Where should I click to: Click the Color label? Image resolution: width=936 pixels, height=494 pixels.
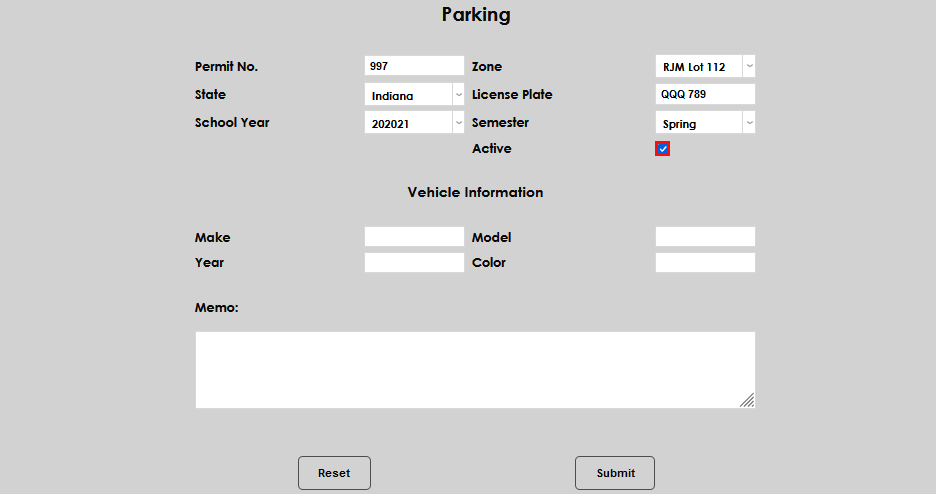pos(488,263)
